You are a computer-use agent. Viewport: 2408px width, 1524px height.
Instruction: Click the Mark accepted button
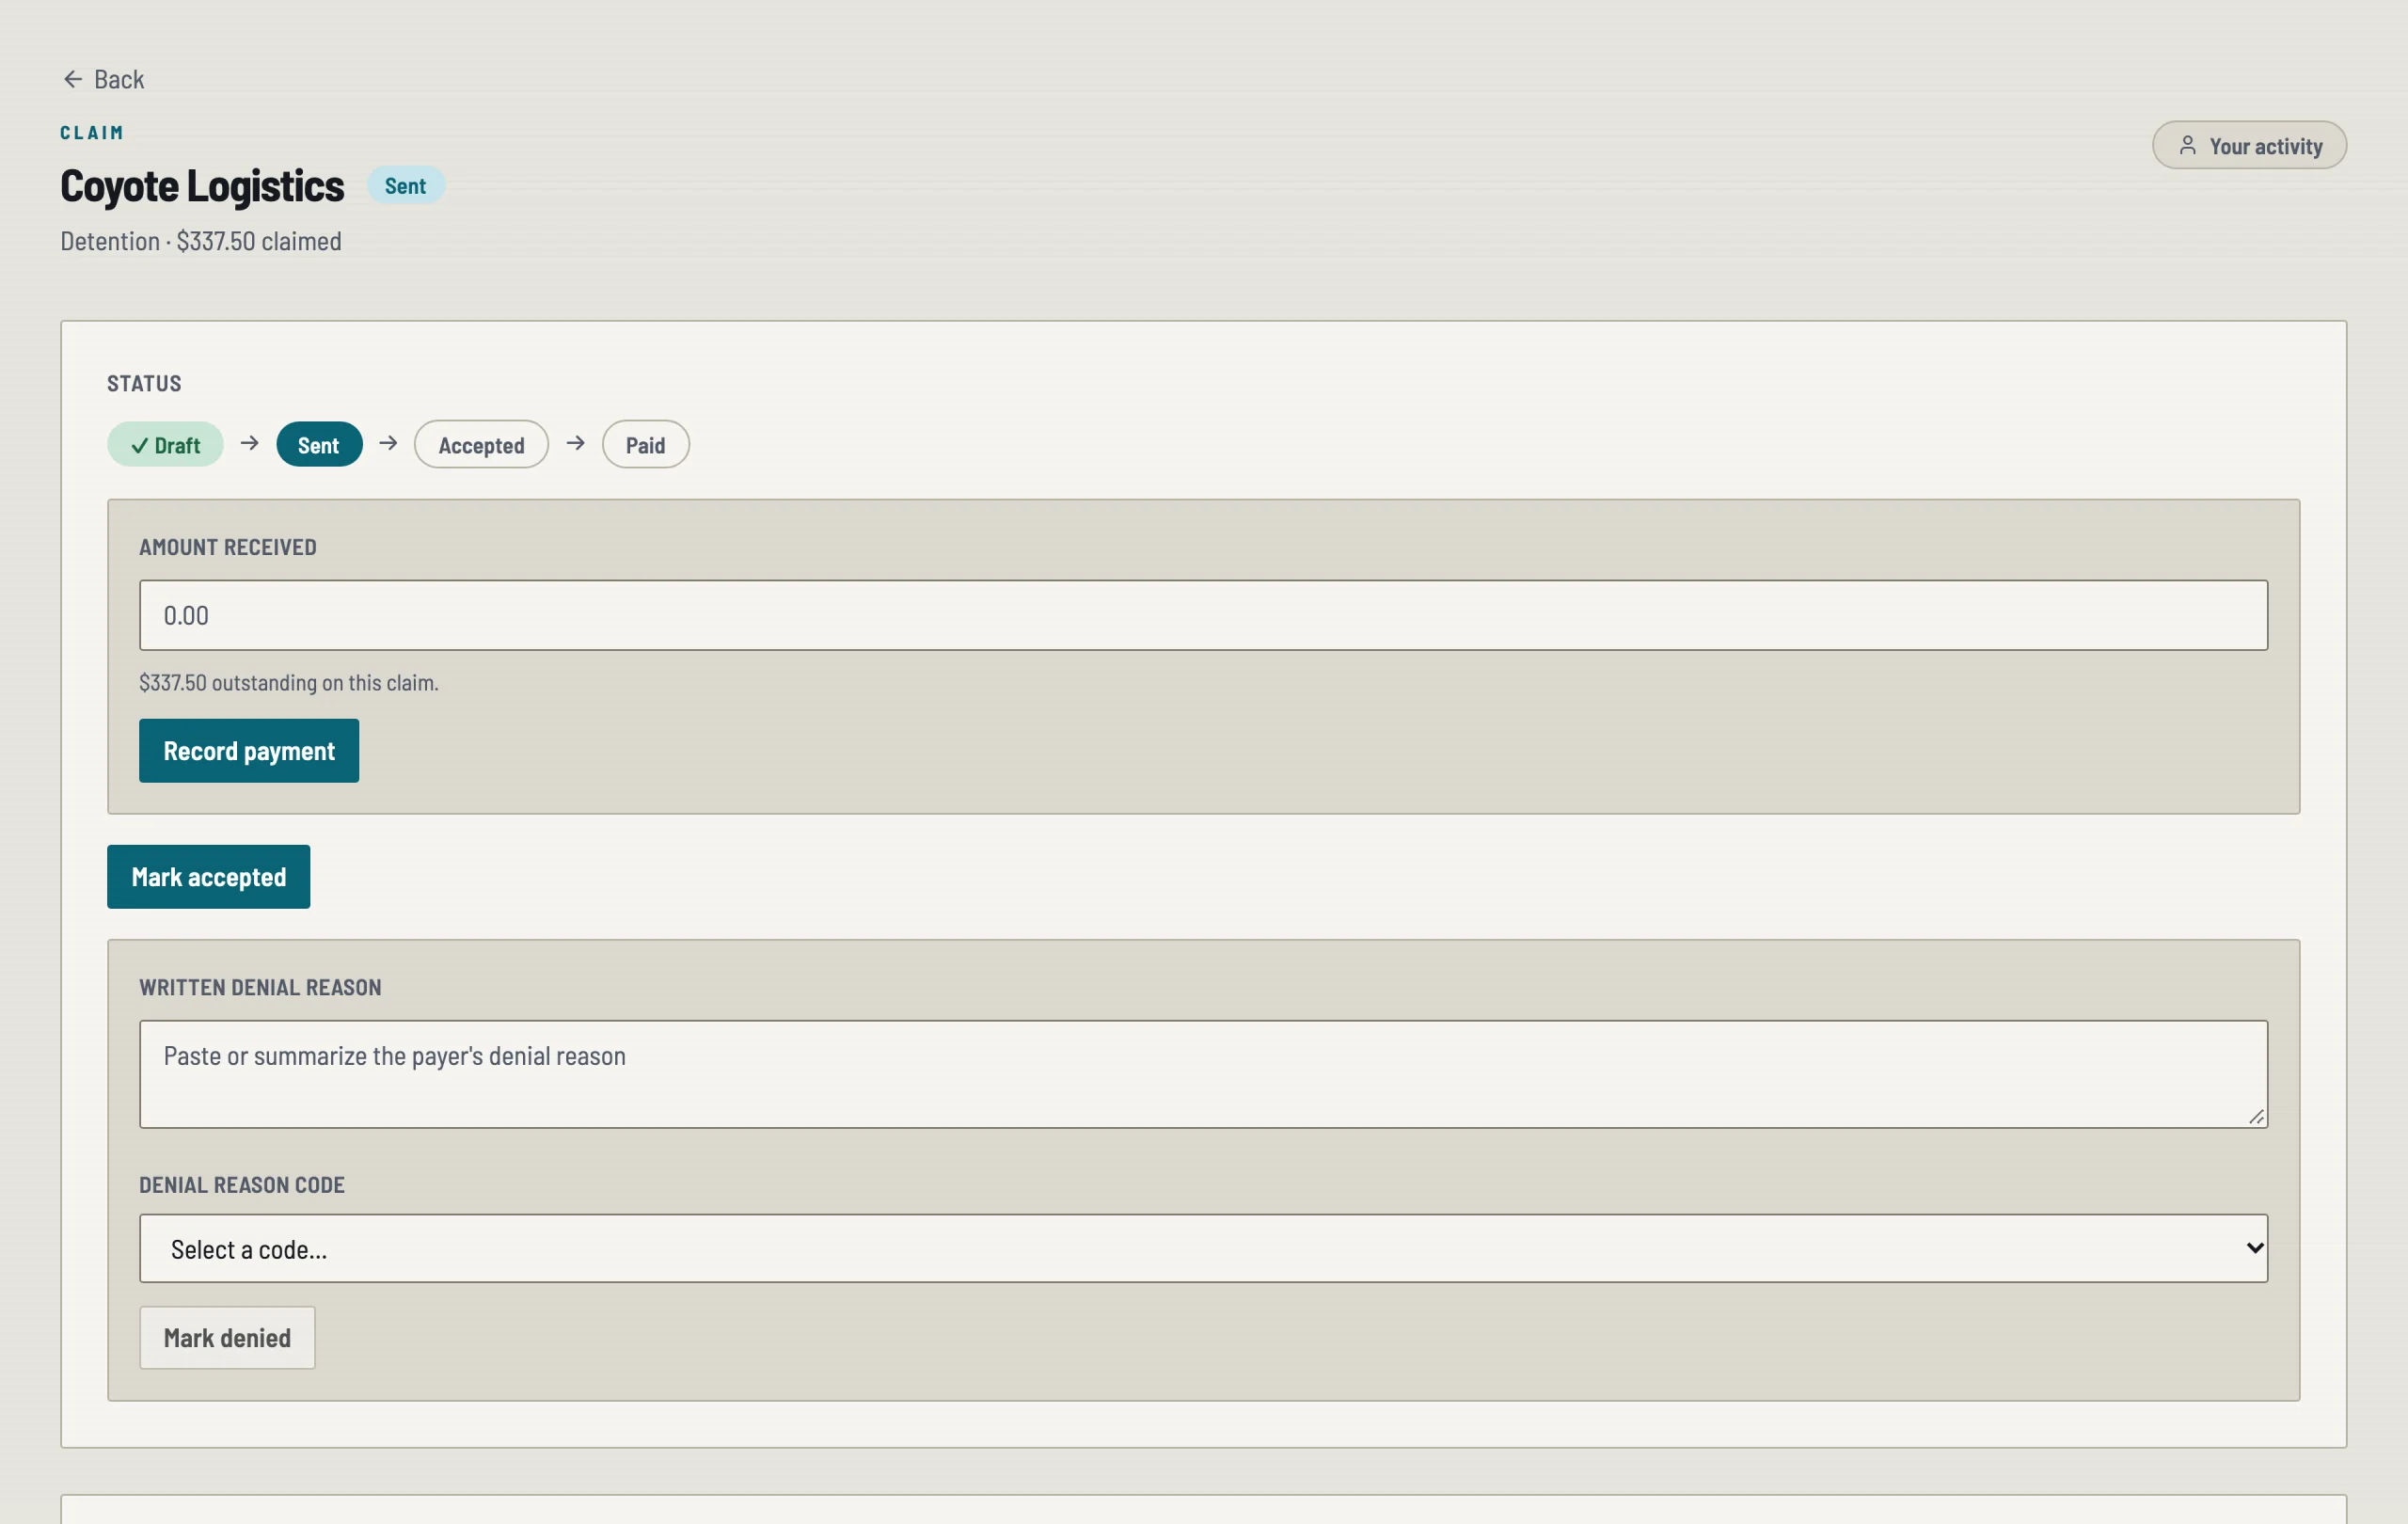coord(208,877)
